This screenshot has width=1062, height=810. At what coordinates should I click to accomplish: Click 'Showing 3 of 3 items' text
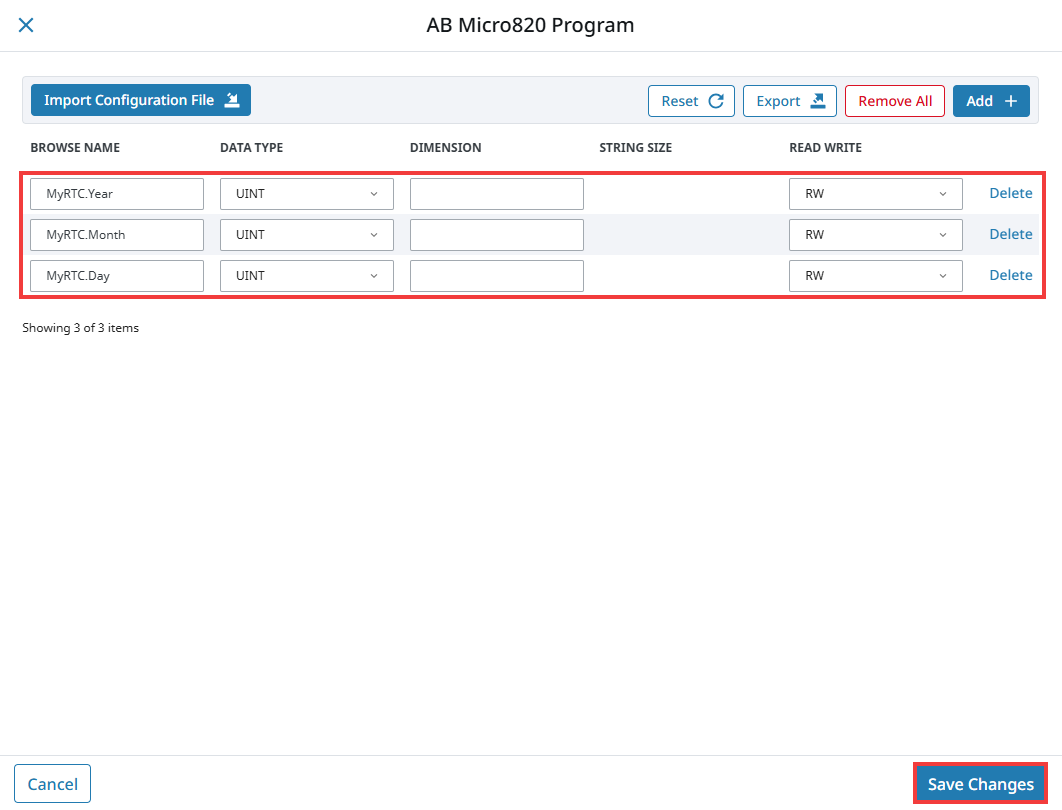(81, 328)
